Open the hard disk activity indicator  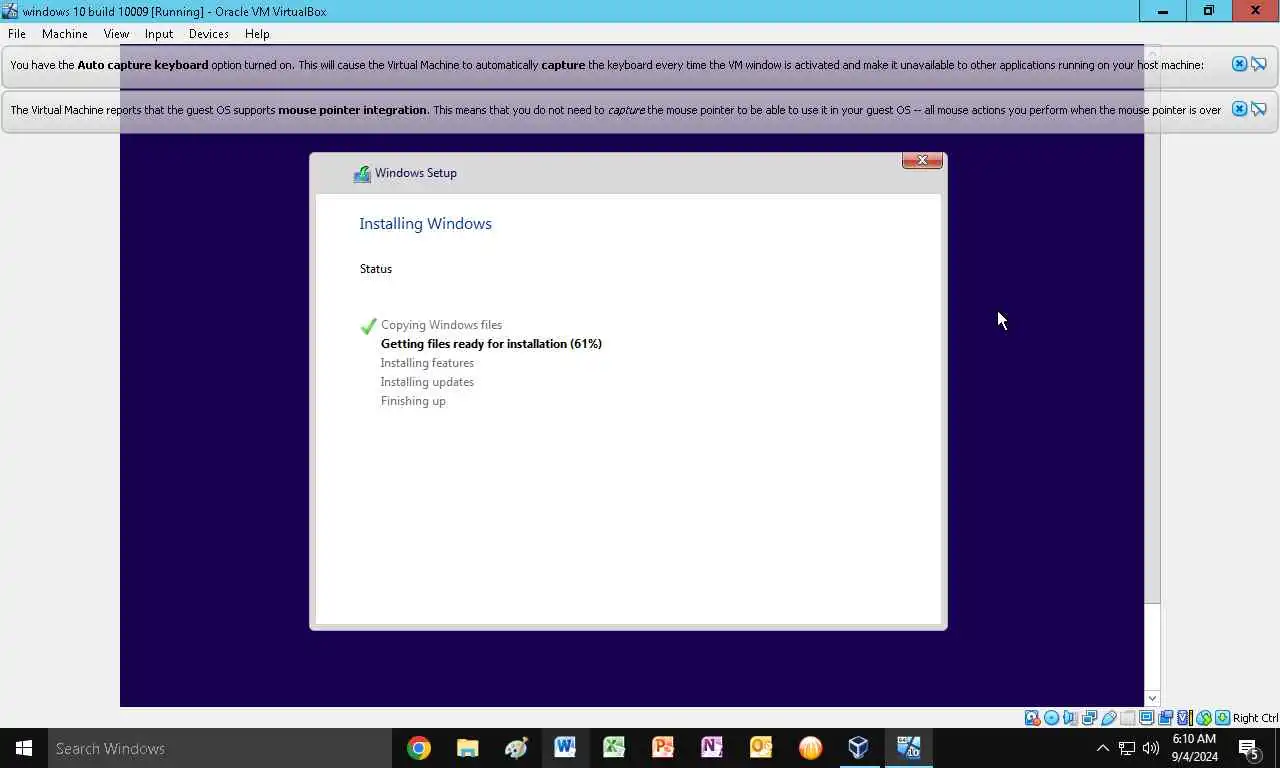click(1032, 718)
